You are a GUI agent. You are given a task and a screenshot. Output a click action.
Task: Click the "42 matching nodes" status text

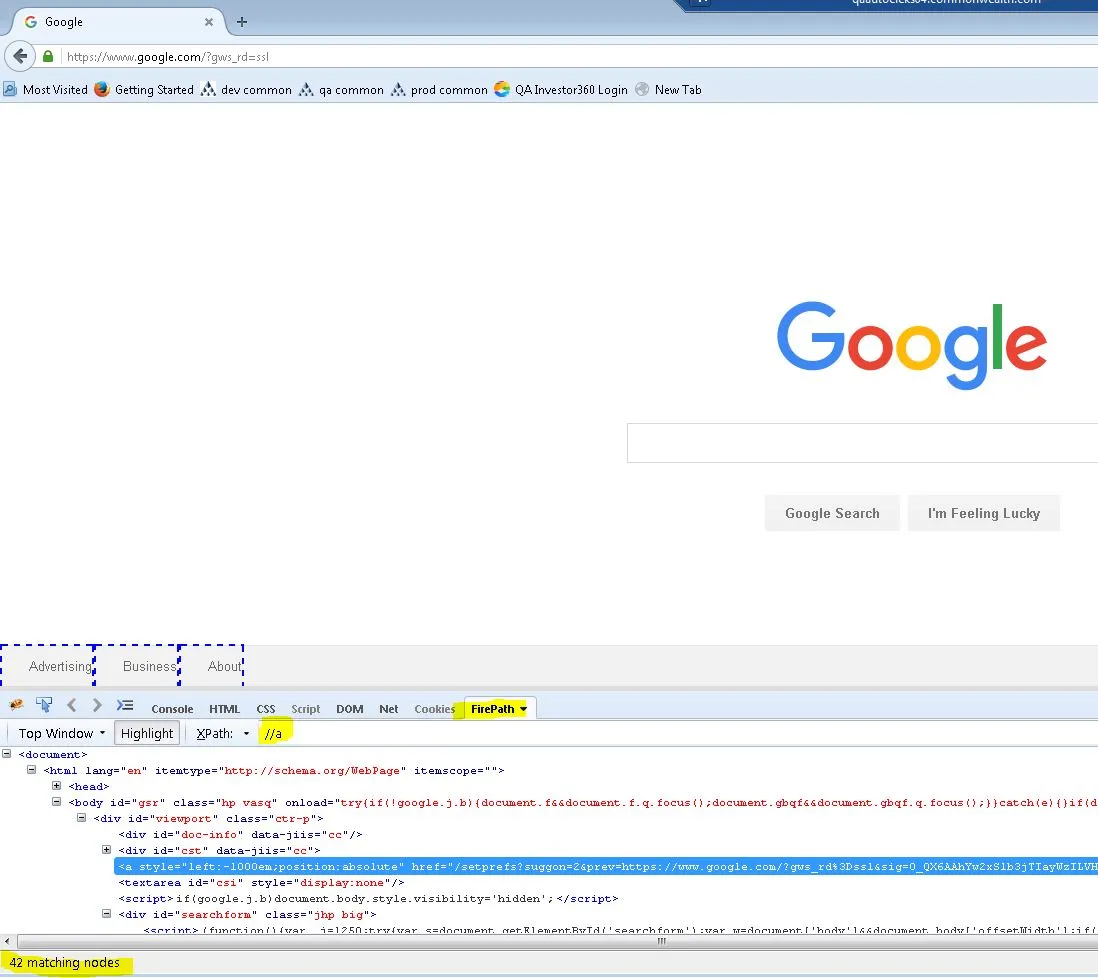pyautogui.click(x=64, y=963)
